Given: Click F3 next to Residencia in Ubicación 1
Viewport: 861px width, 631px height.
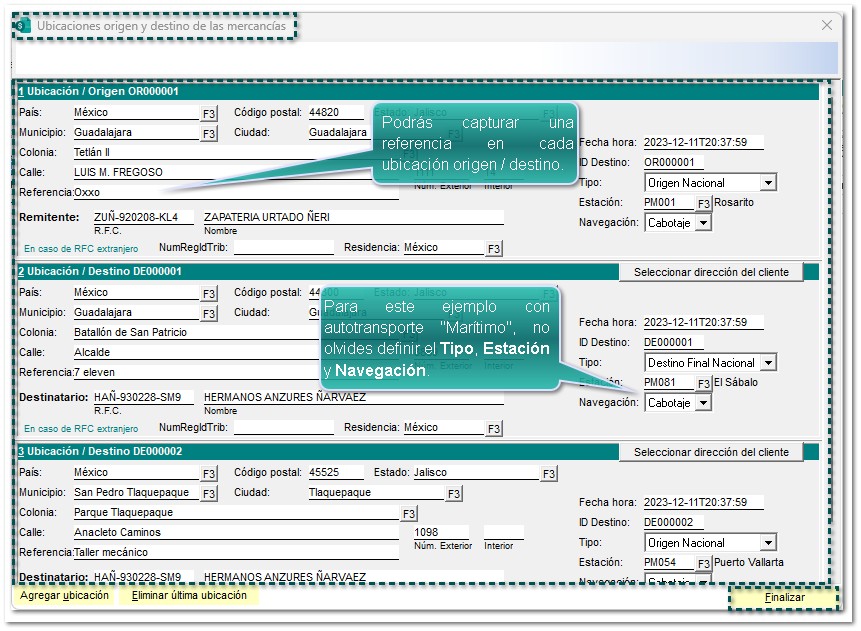Looking at the screenshot, I should 494,248.
